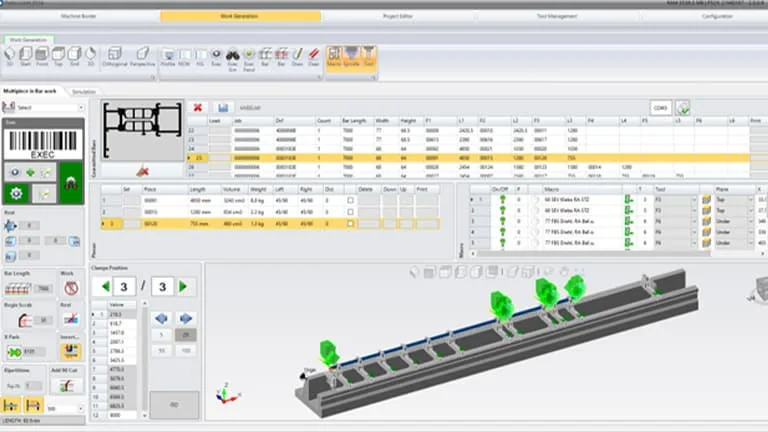
Task: Click the Bar Length clamps icon
Action: click(x=17, y=288)
